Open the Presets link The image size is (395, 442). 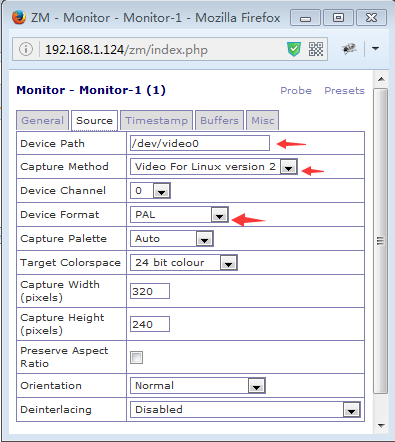point(344,91)
